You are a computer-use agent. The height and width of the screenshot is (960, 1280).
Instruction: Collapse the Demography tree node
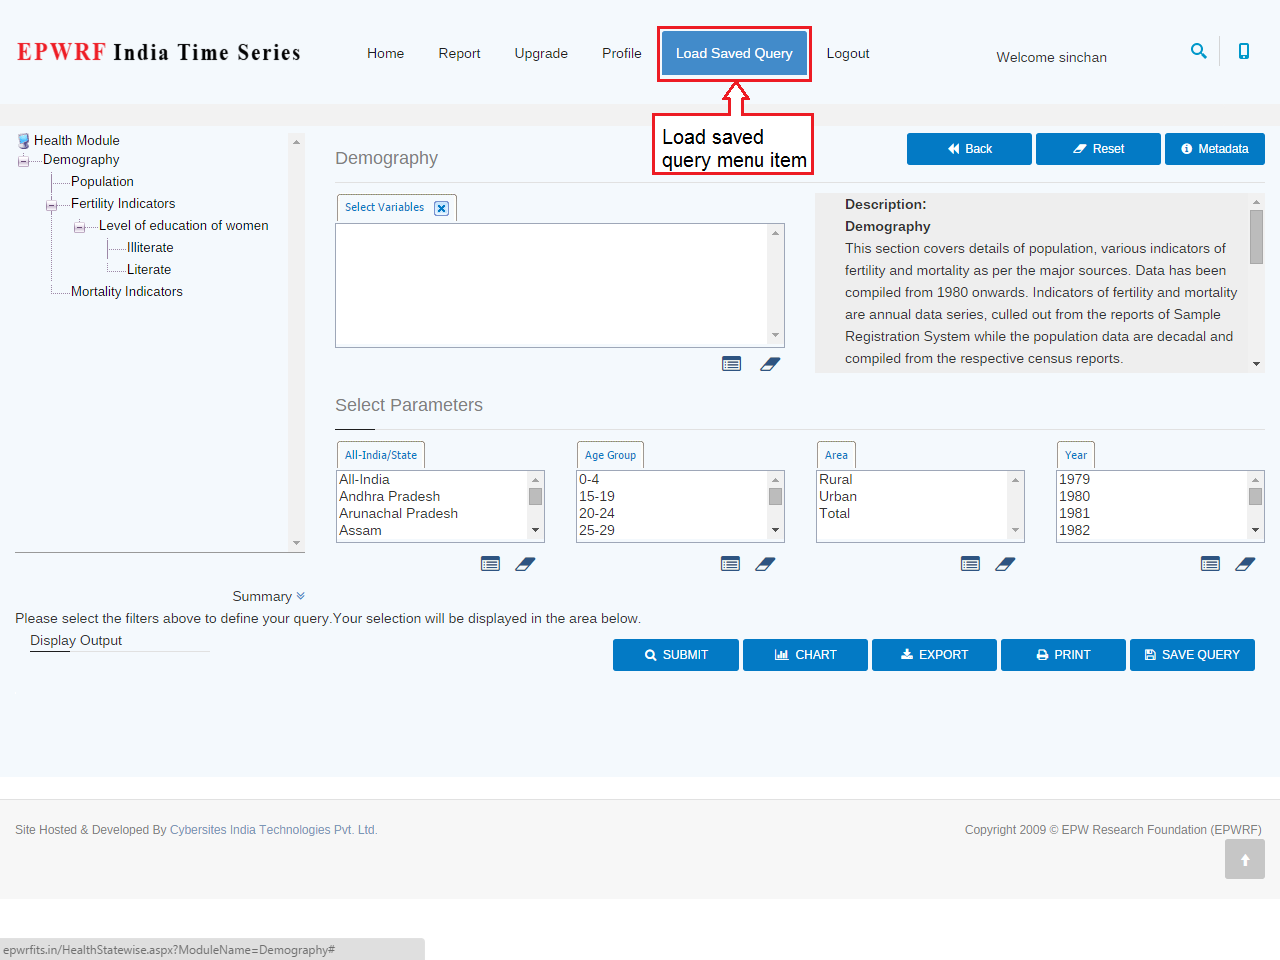23,160
